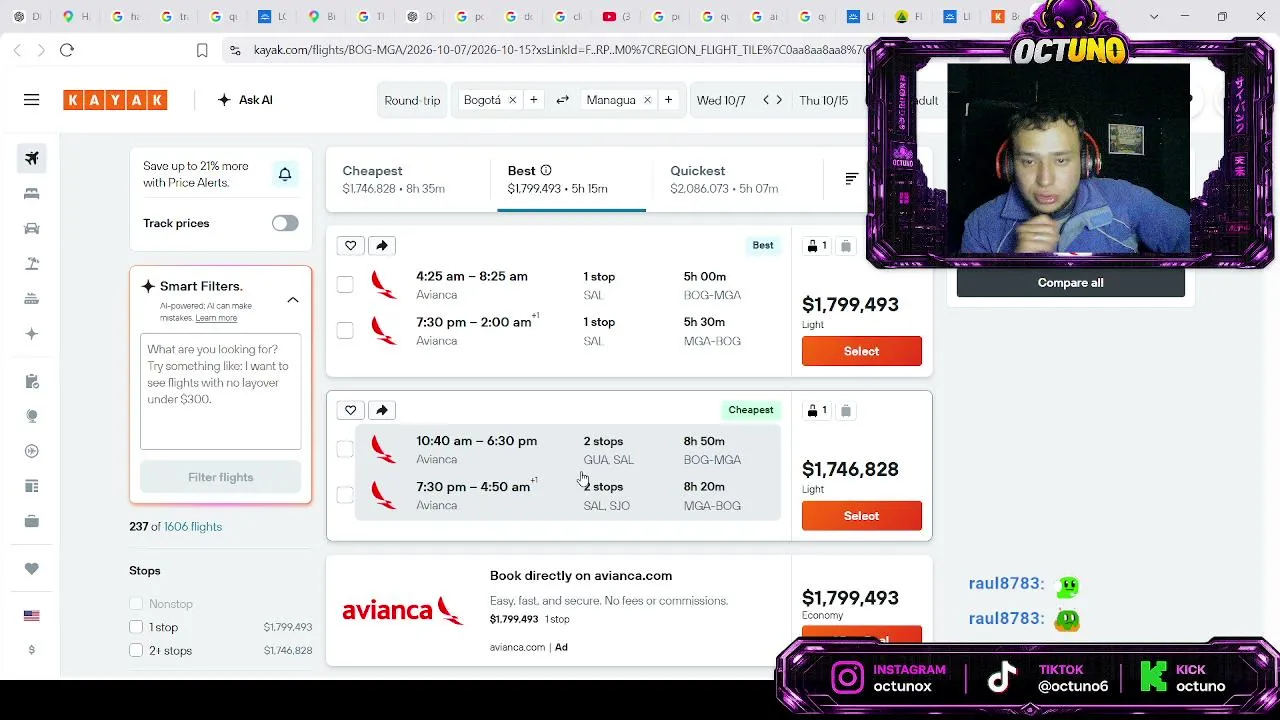Save the $1,799,493 Best flight with heart

pyautogui.click(x=351, y=245)
